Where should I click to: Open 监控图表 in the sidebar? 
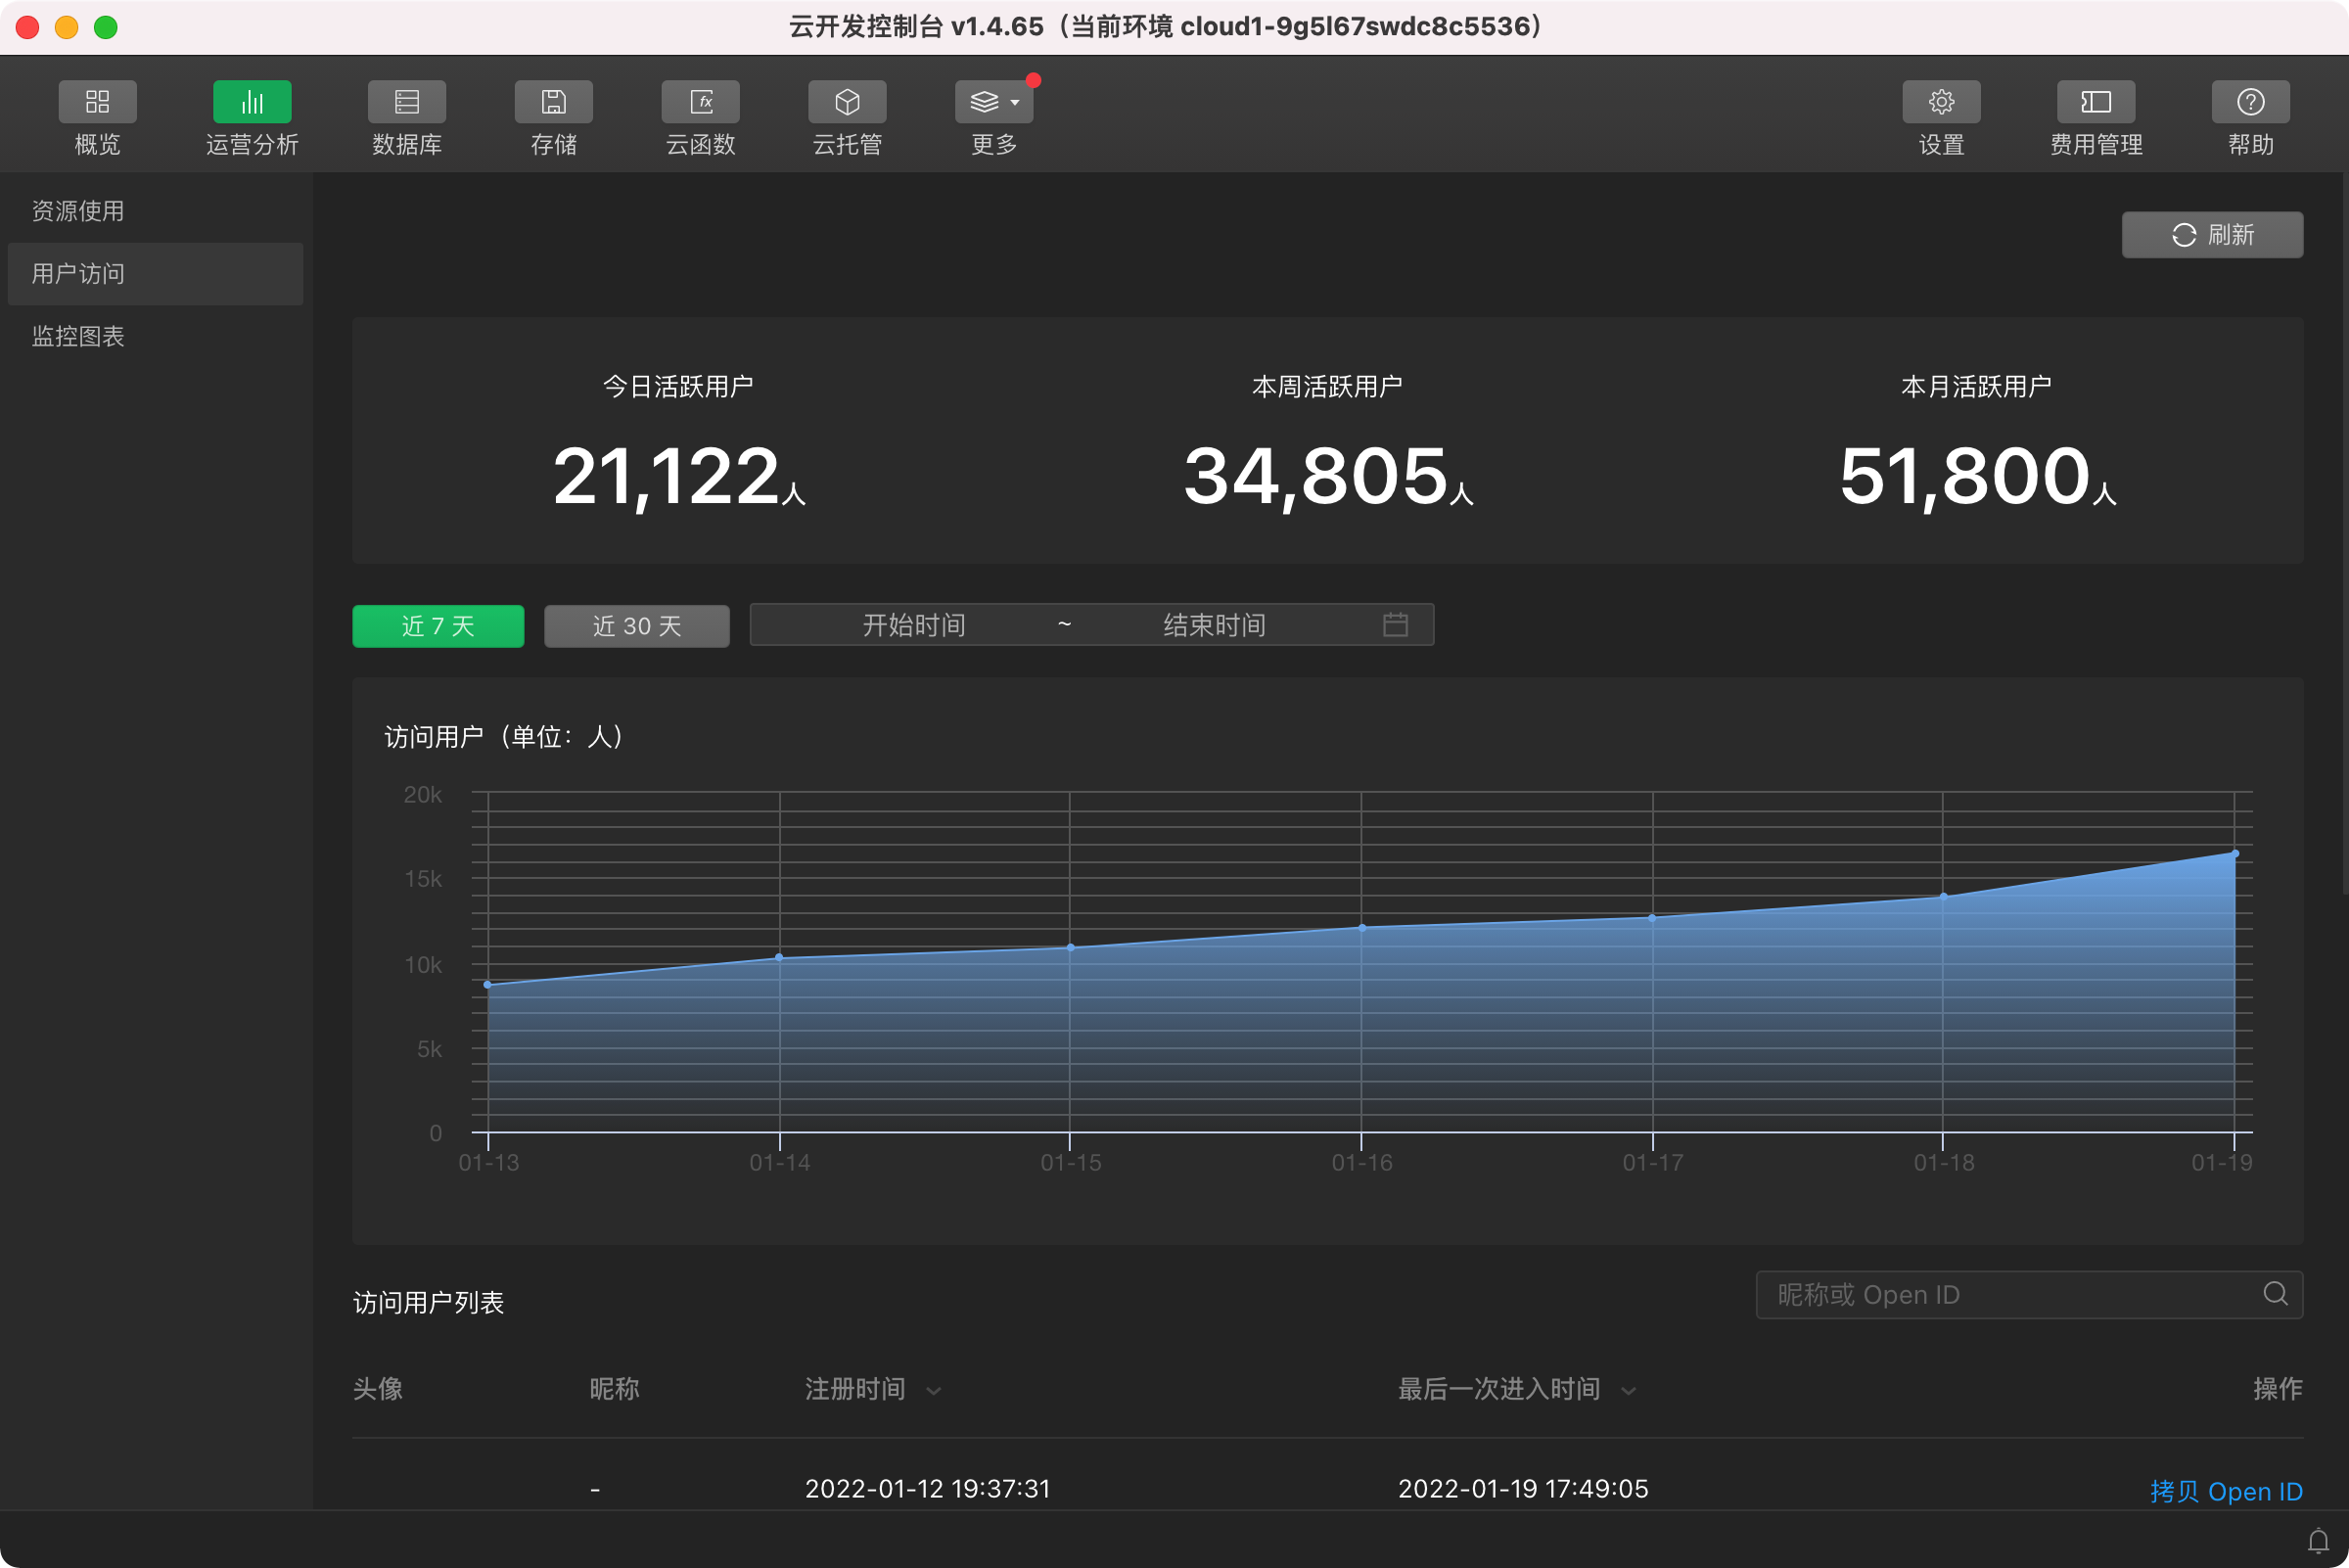(78, 336)
